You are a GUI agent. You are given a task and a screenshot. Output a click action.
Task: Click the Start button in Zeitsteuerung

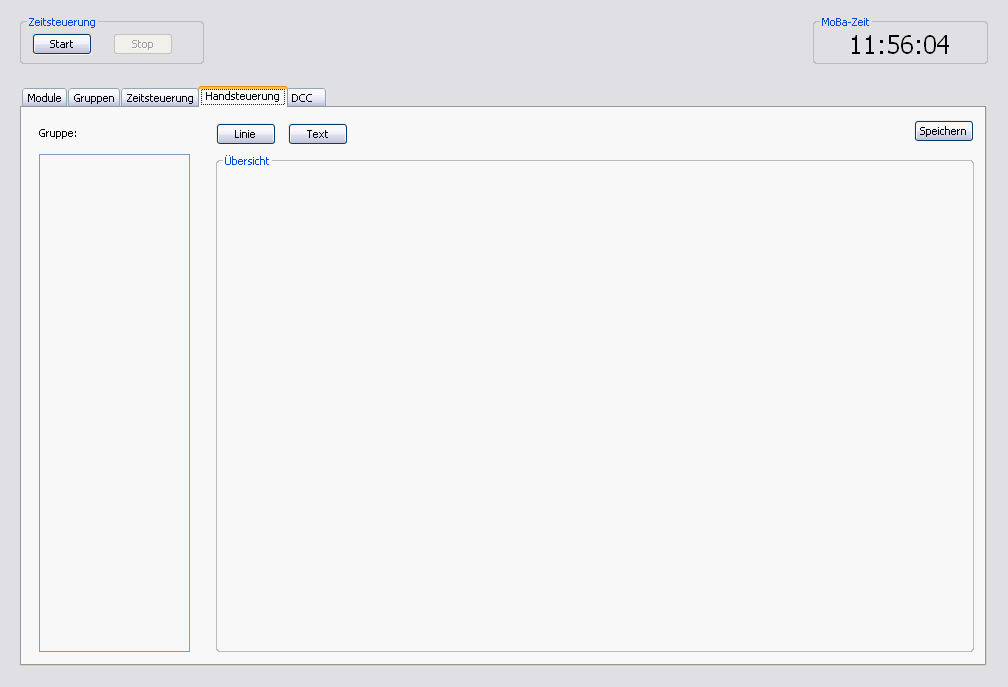[x=62, y=44]
